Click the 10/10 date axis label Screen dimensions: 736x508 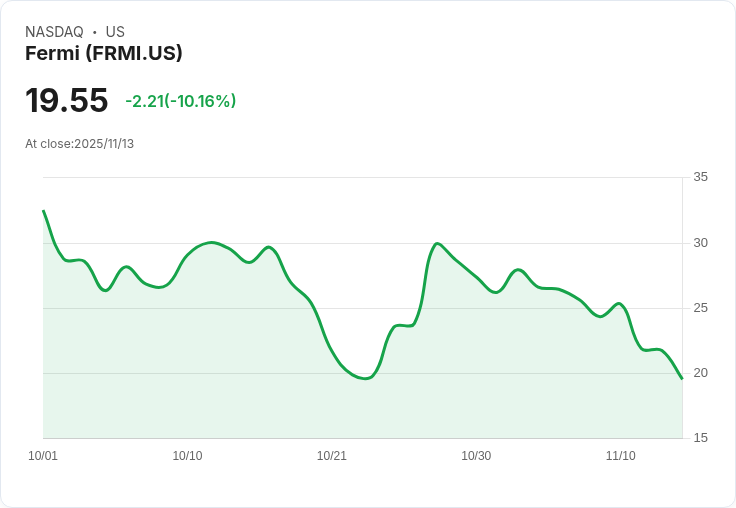pyautogui.click(x=187, y=456)
